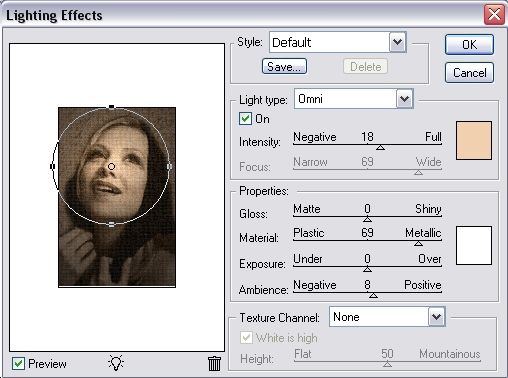Click the light bulb new light icon
This screenshot has height=378, width=508.
(x=116, y=363)
